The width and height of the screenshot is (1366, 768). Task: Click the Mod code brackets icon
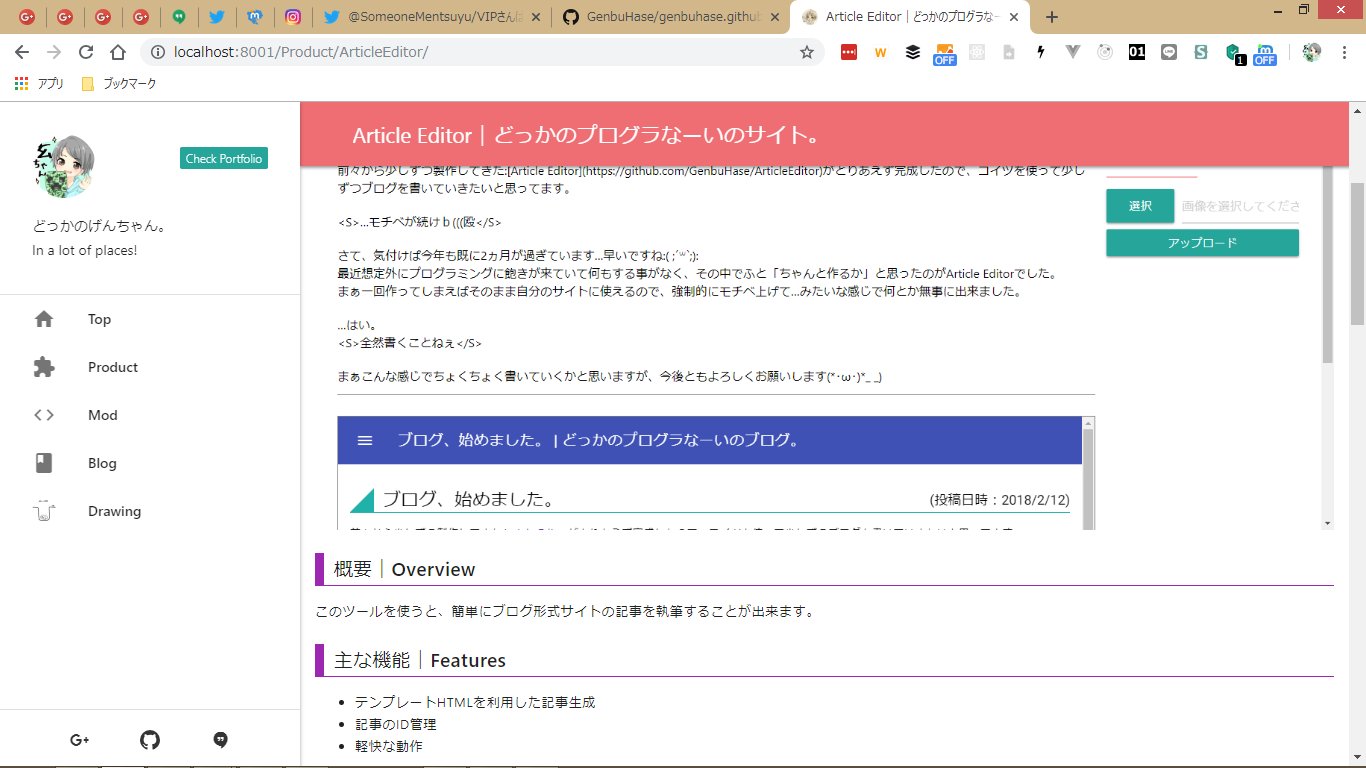pos(44,415)
